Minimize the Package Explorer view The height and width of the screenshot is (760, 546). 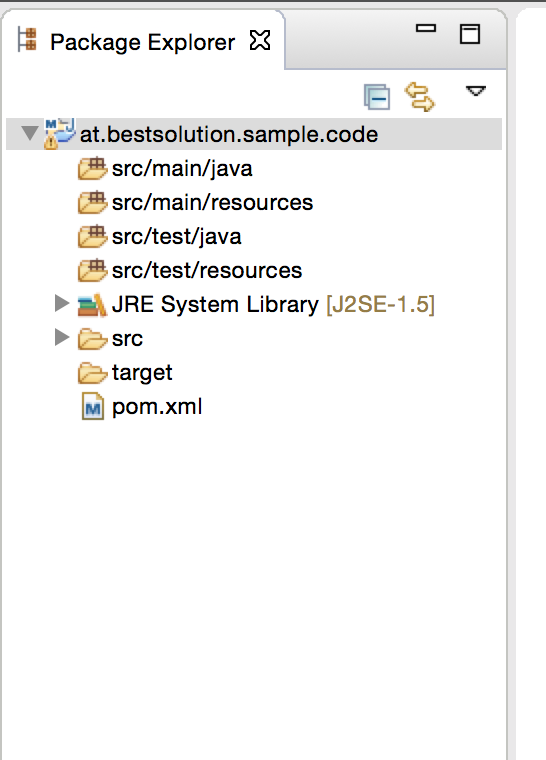click(x=426, y=29)
